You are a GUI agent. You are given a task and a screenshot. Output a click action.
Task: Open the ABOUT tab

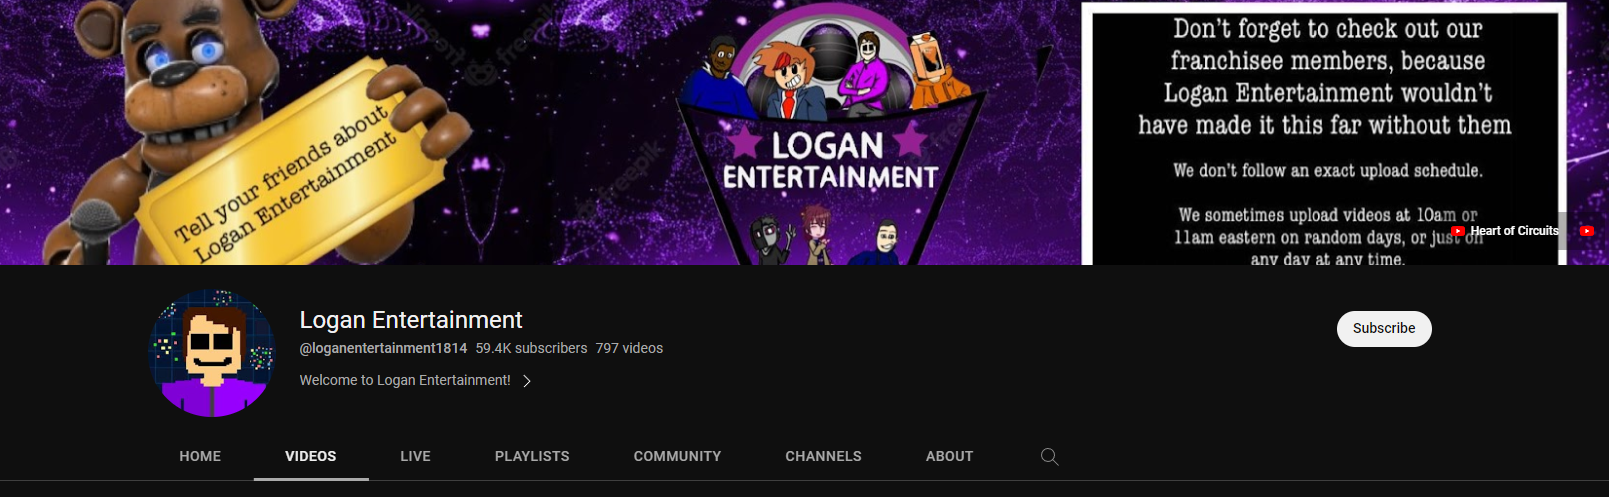[949, 456]
